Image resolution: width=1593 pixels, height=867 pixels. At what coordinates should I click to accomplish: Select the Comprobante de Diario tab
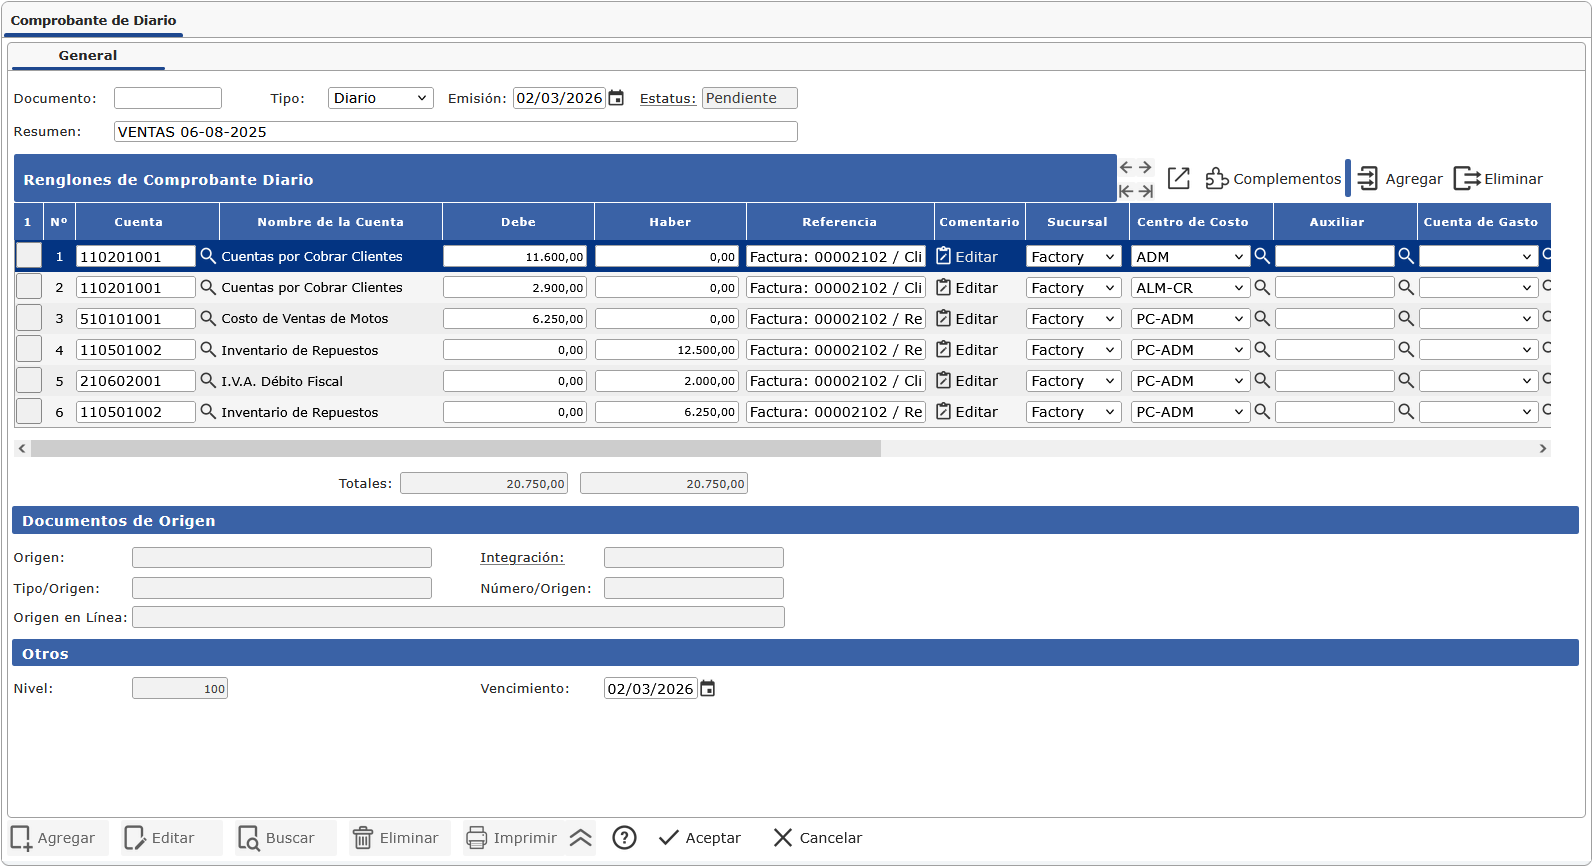93,20
